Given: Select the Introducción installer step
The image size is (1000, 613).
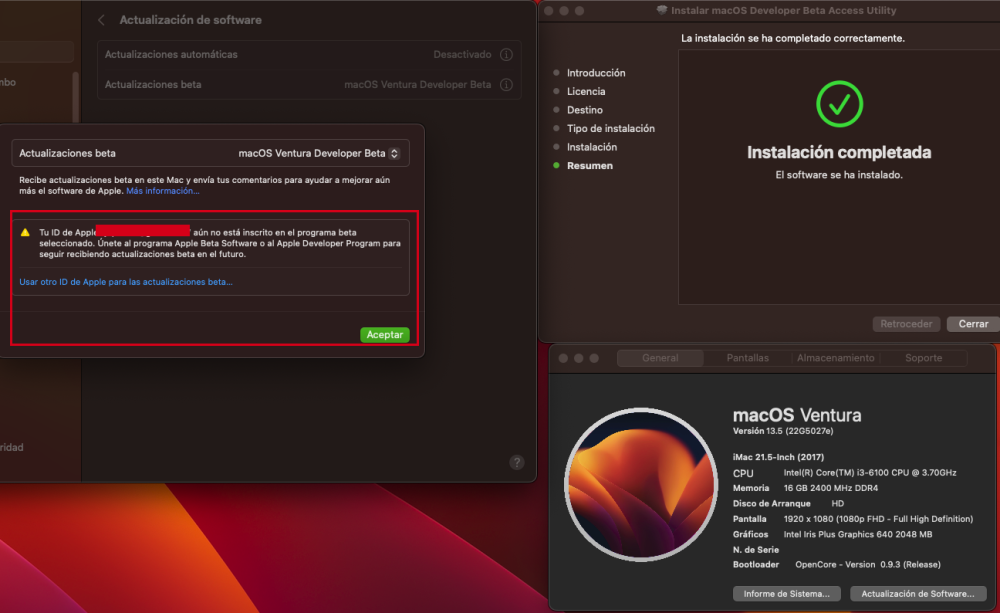Looking at the screenshot, I should 596,73.
